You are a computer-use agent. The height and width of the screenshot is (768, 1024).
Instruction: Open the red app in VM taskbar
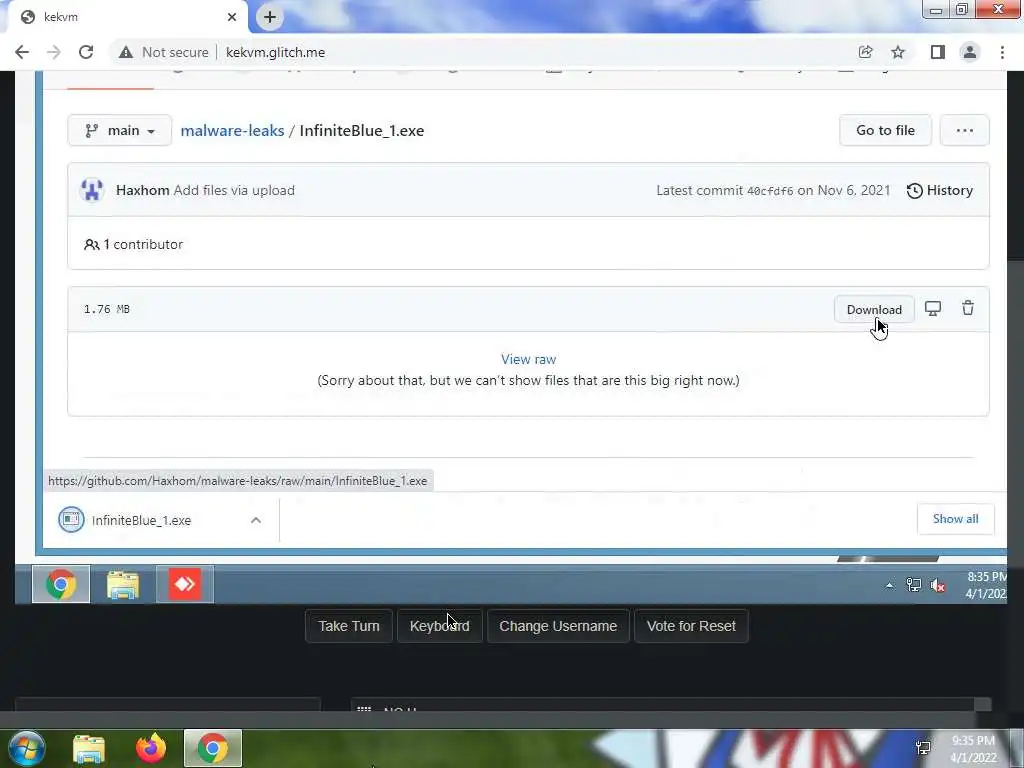point(185,584)
